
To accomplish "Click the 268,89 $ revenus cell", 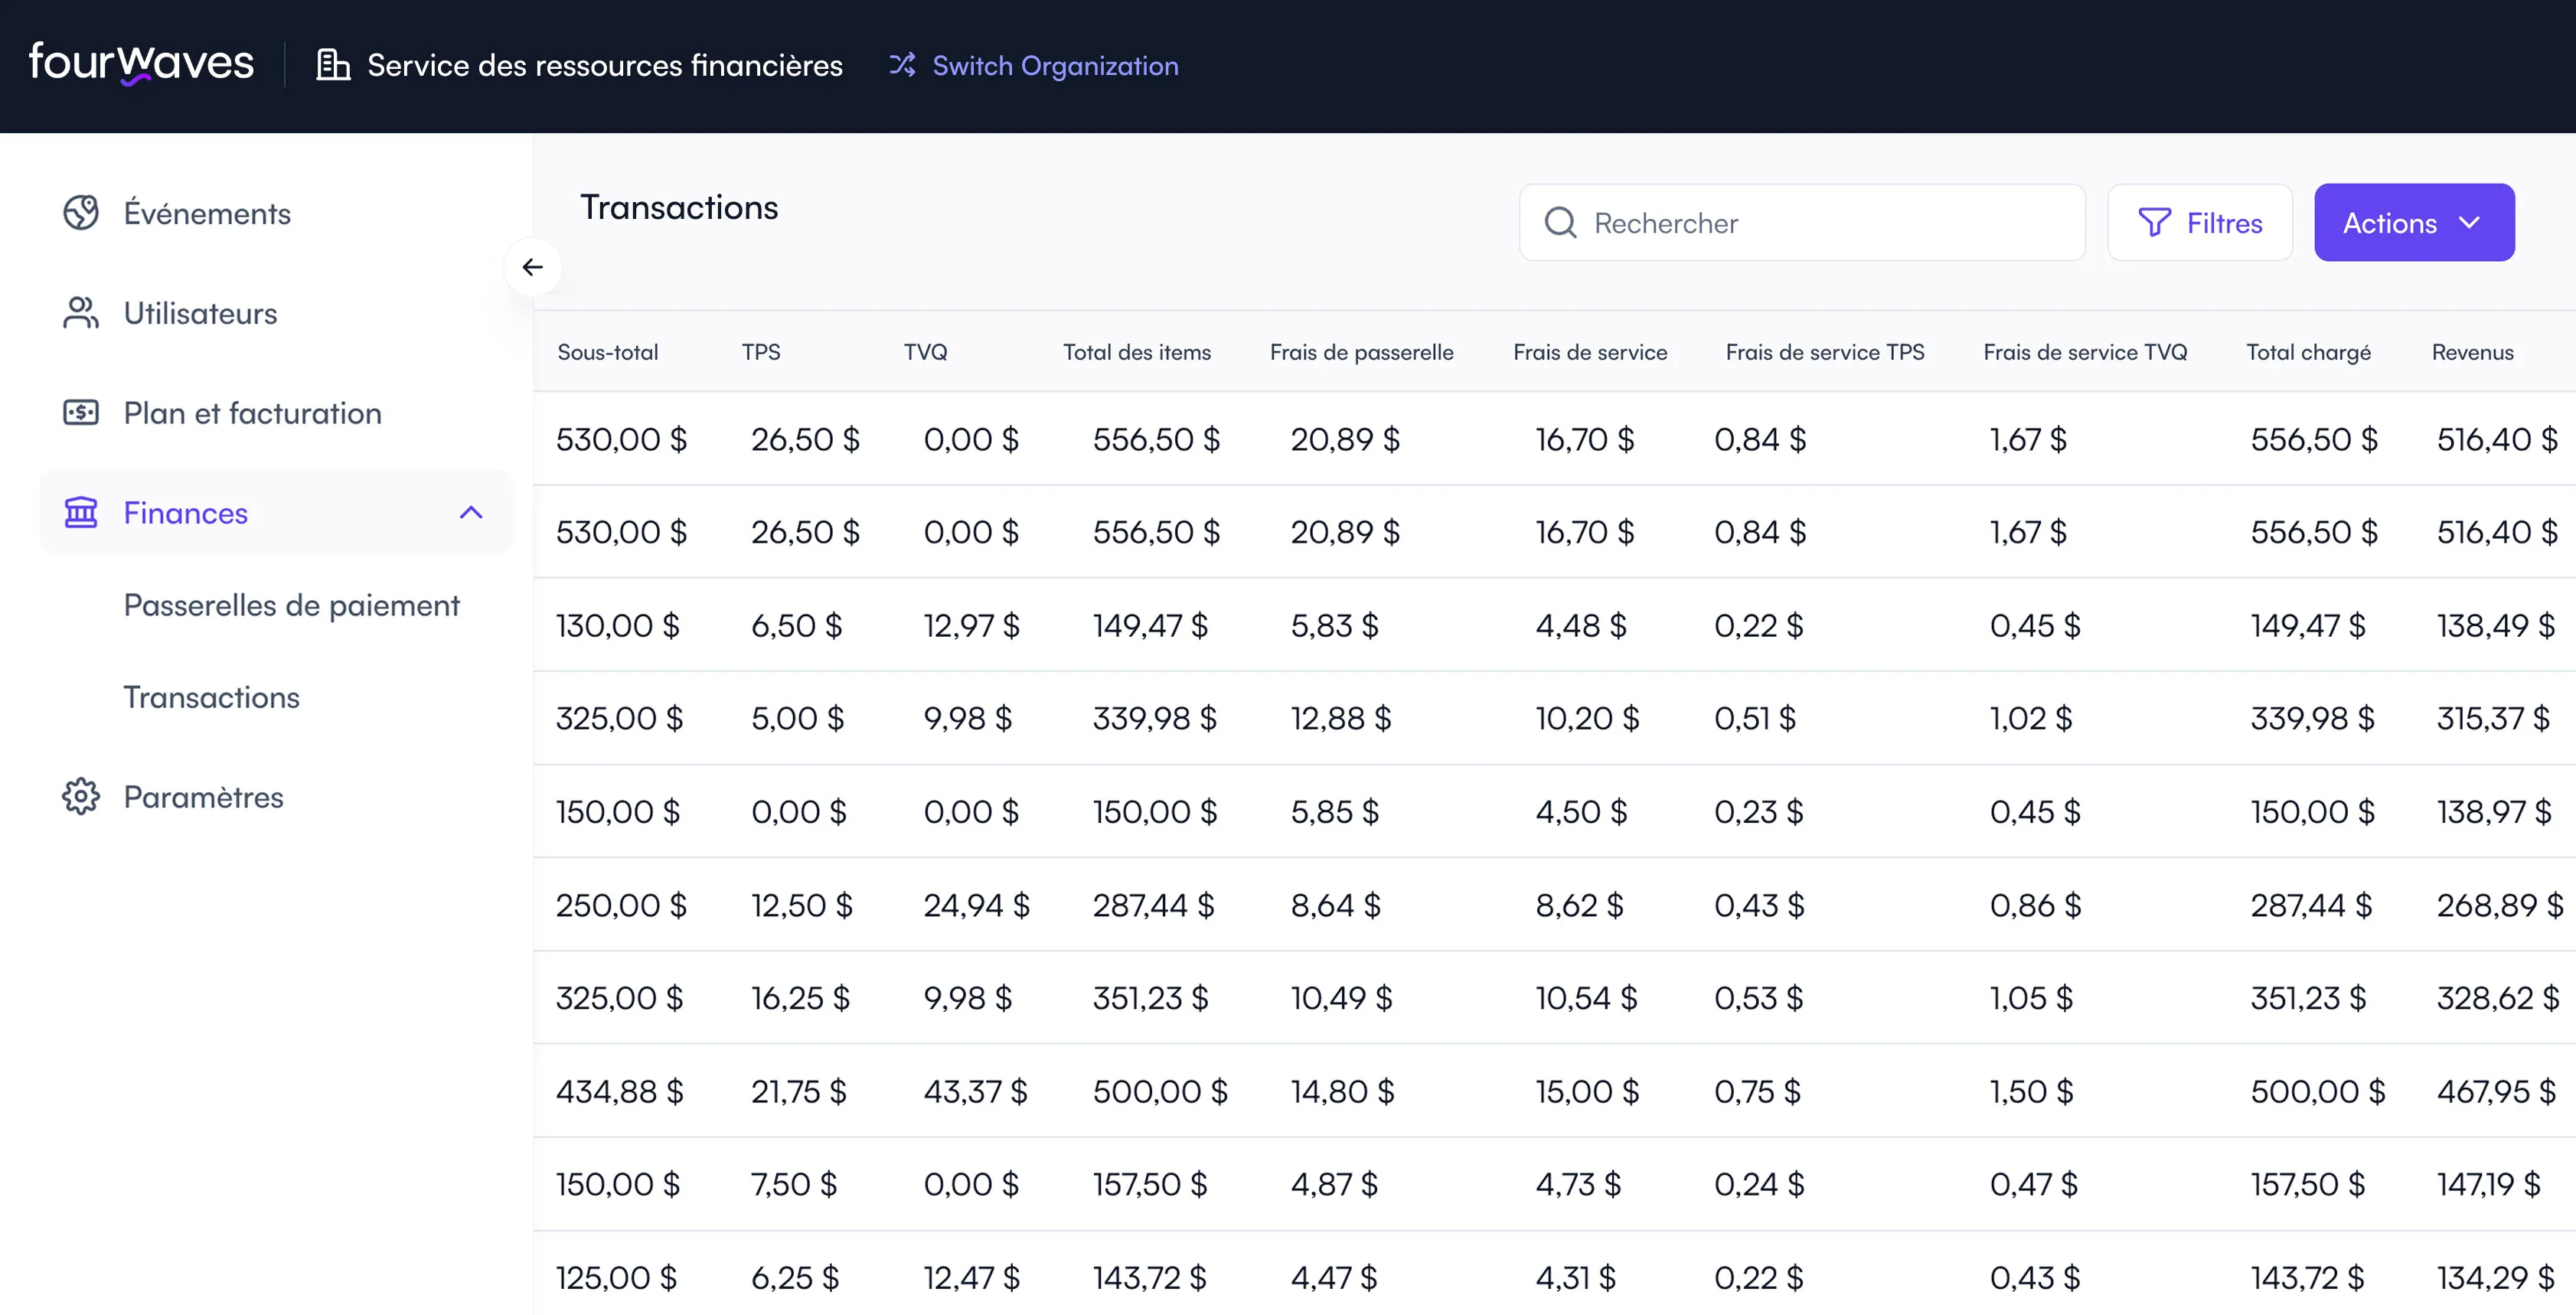I will tap(2500, 905).
